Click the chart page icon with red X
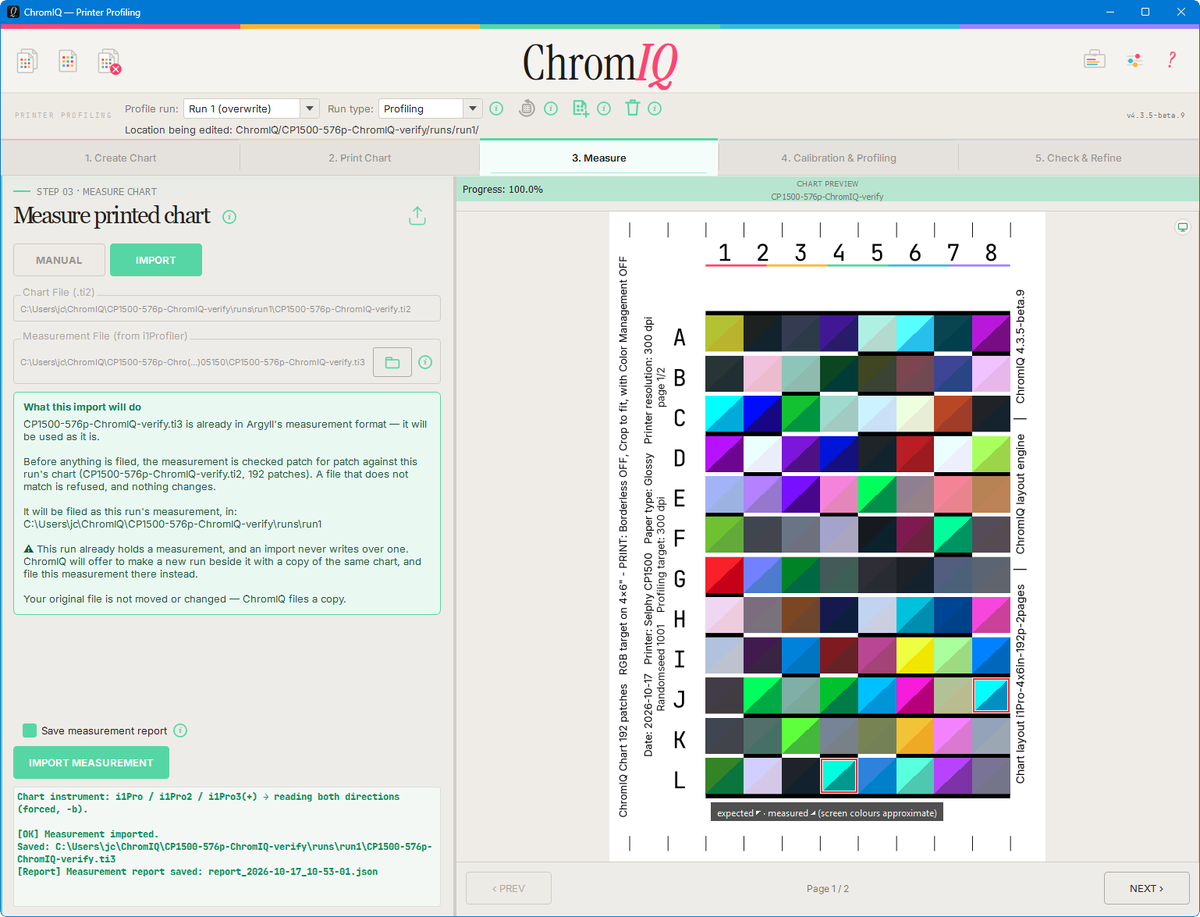The width and height of the screenshot is (1200, 917). click(110, 62)
